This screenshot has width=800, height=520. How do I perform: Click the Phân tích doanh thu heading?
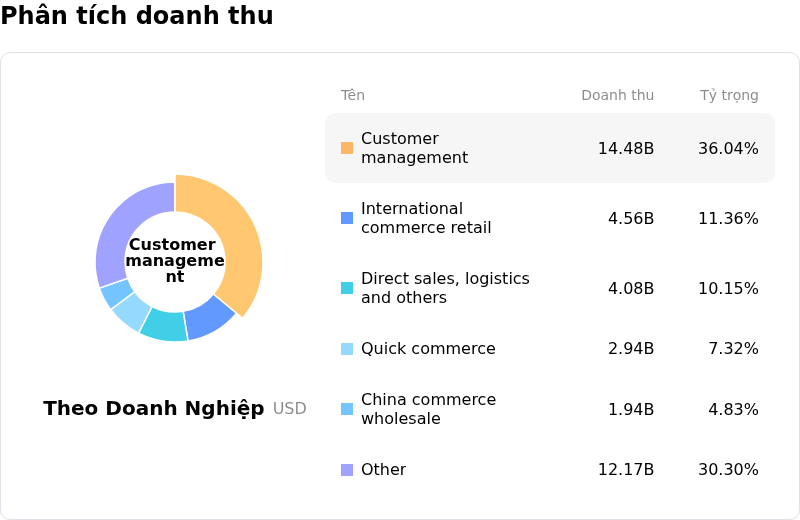pos(137,15)
